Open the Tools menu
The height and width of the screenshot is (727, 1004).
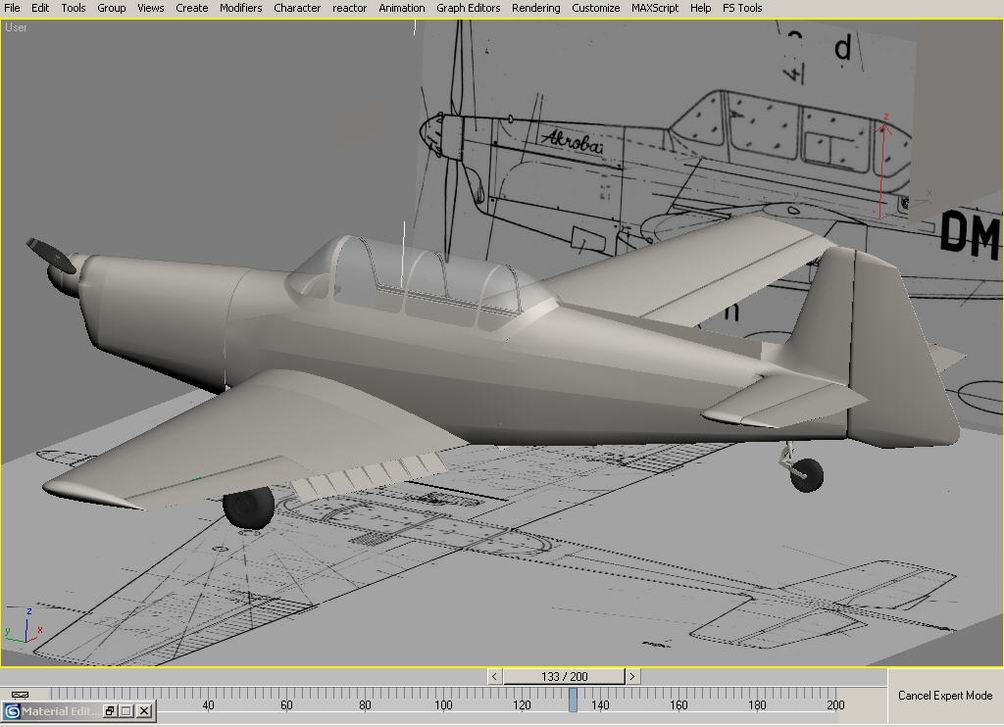coord(73,8)
